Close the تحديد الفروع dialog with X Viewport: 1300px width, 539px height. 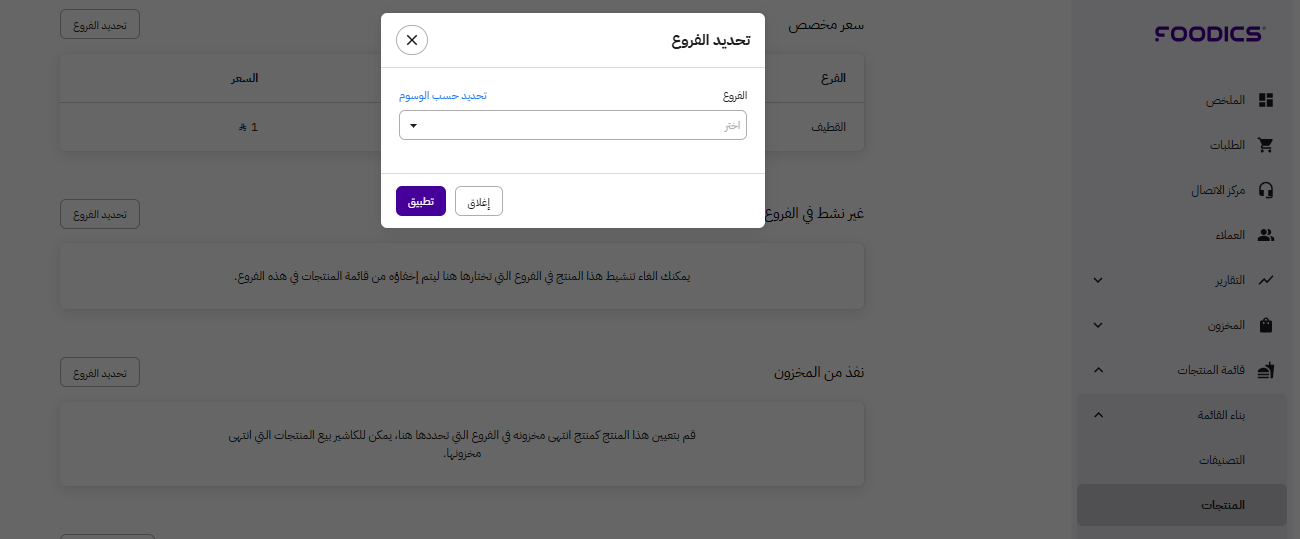pos(412,40)
